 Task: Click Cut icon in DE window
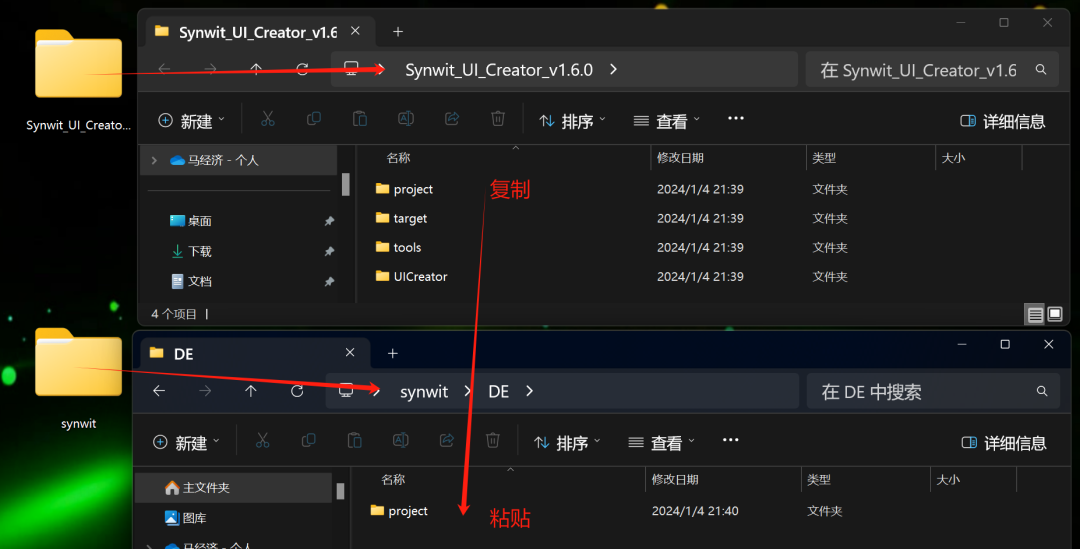(262, 441)
